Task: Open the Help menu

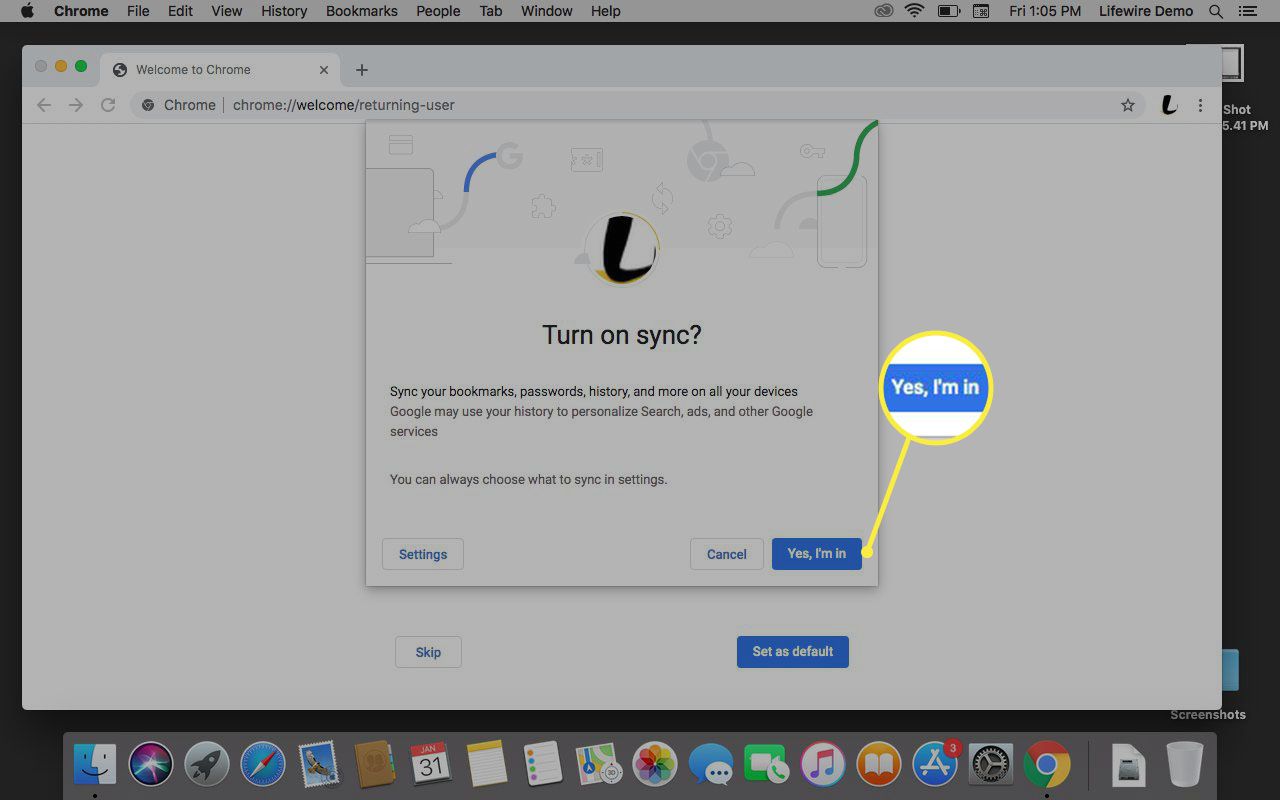Action: click(x=606, y=11)
